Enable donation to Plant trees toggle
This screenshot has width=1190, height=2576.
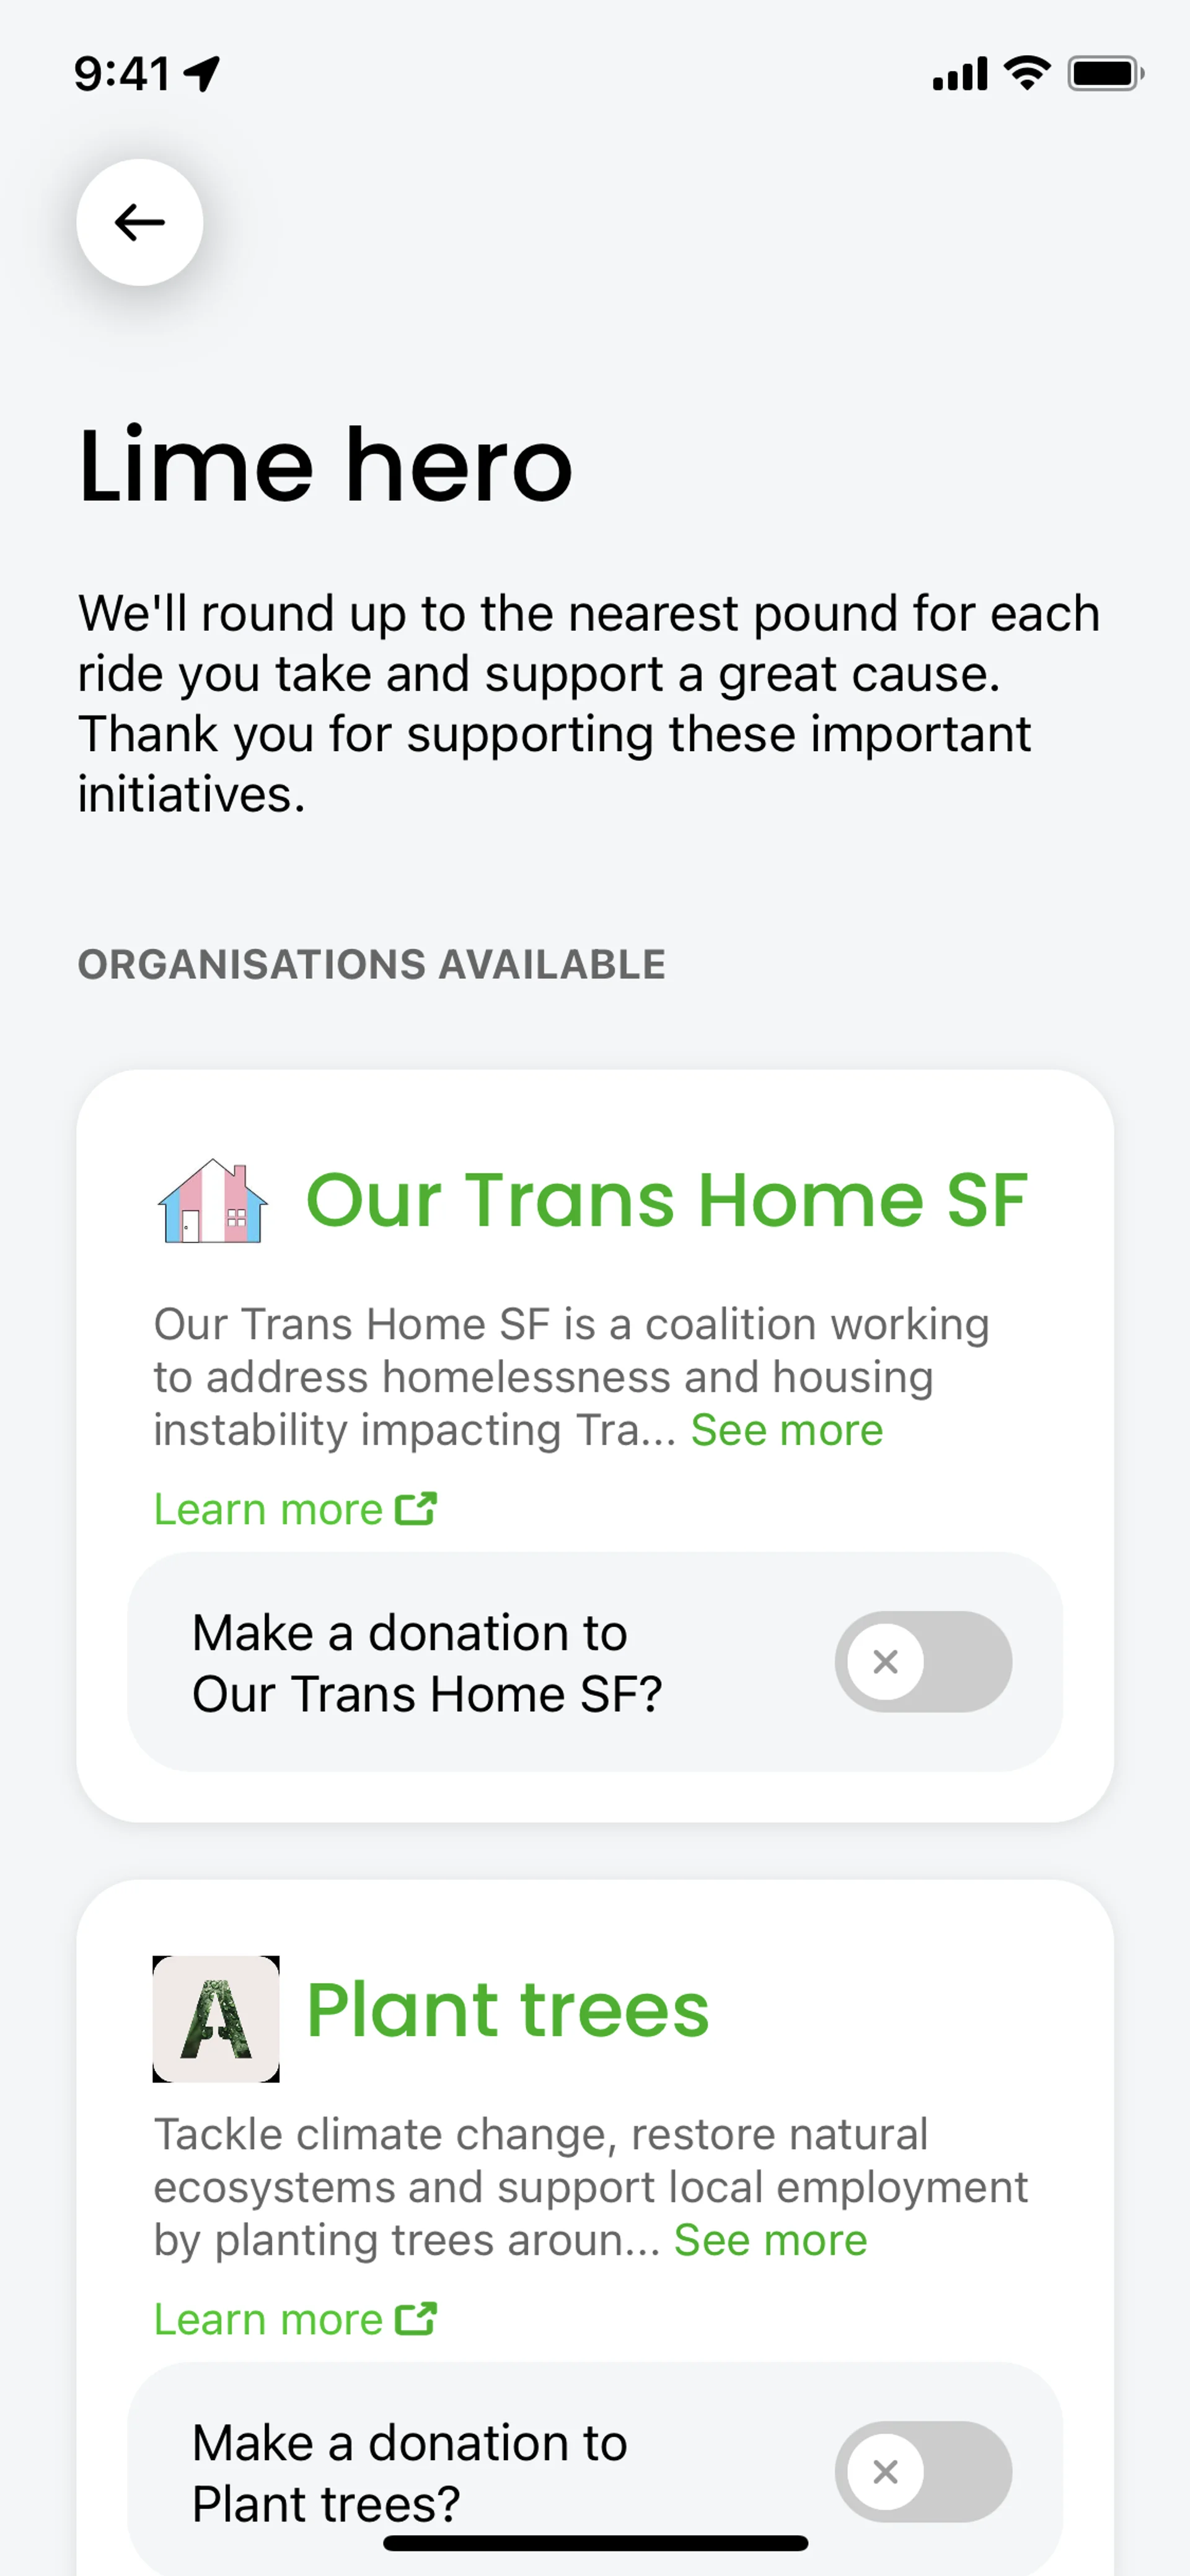click(x=923, y=2471)
